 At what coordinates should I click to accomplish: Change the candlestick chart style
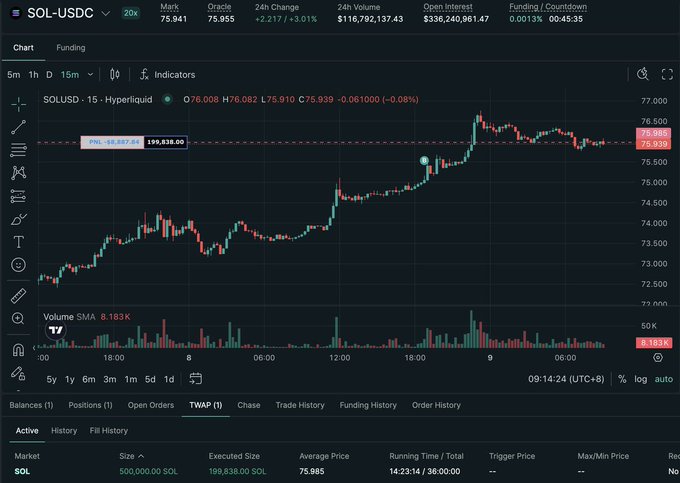[114, 75]
